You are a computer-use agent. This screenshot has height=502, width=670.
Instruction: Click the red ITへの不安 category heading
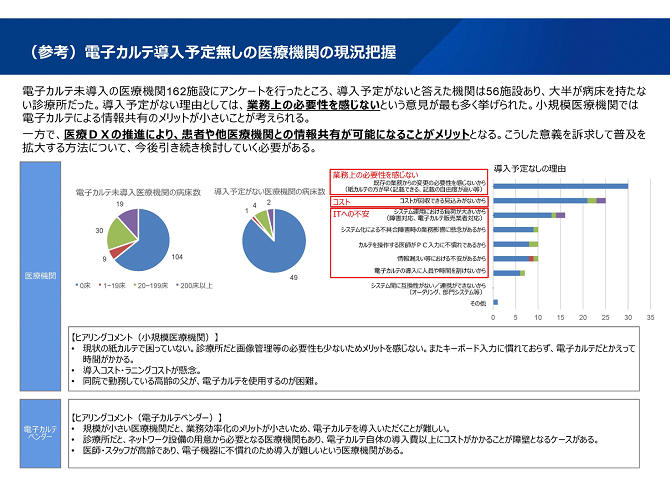click(x=351, y=214)
